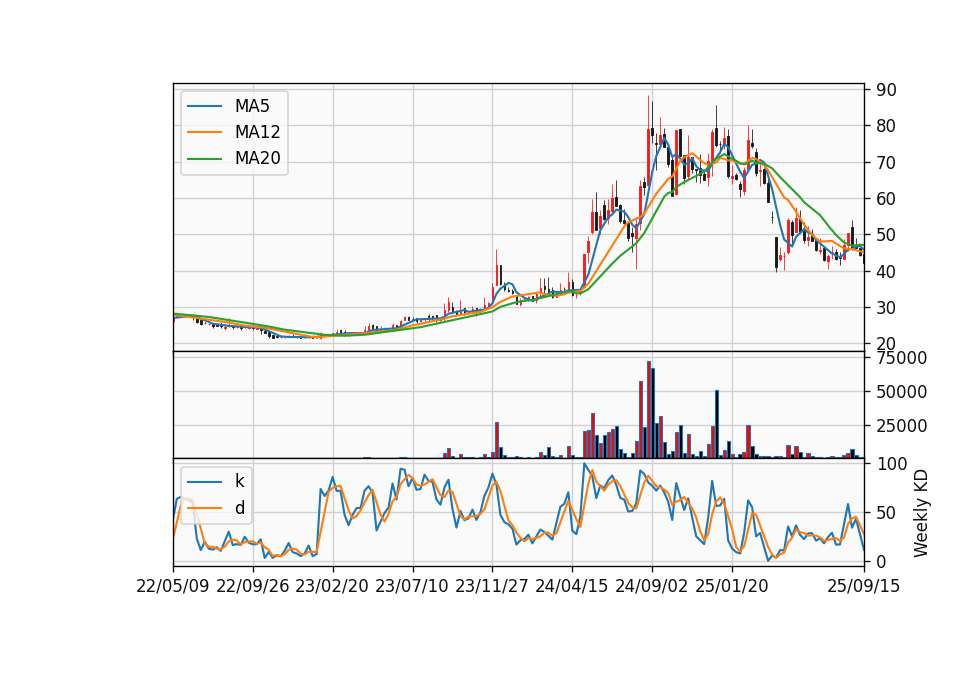Click the 60 price axis tick
The image size is (960, 690).
[x=886, y=199]
